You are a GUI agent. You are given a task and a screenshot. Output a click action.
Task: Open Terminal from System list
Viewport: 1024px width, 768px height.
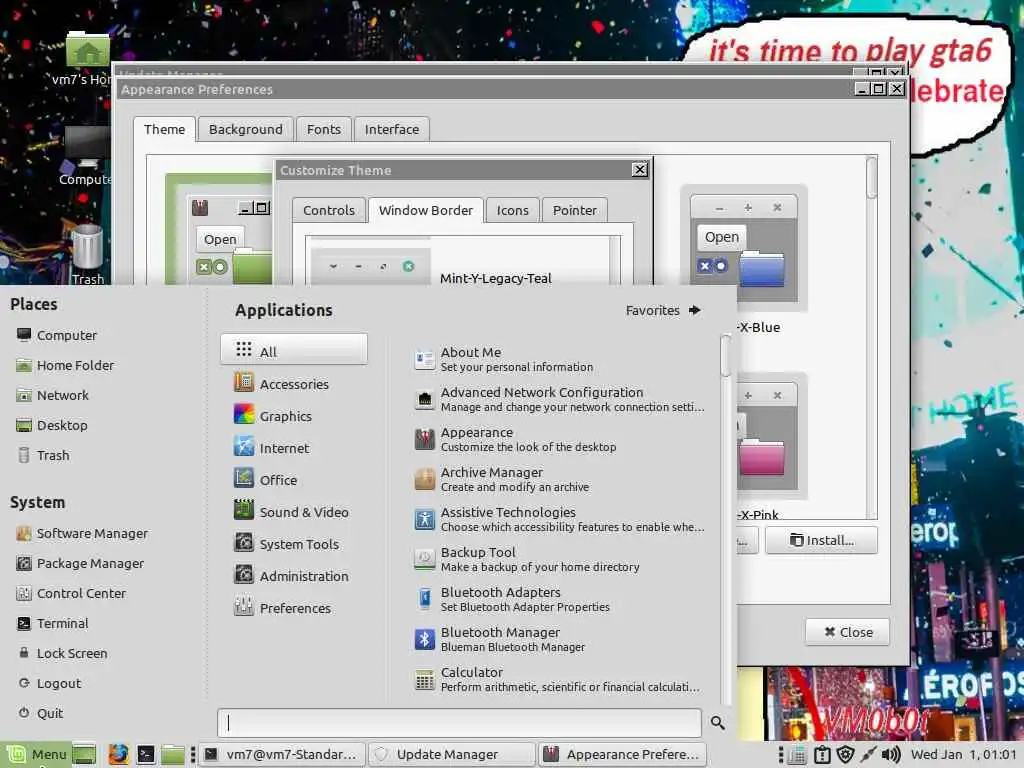tap(52, 623)
